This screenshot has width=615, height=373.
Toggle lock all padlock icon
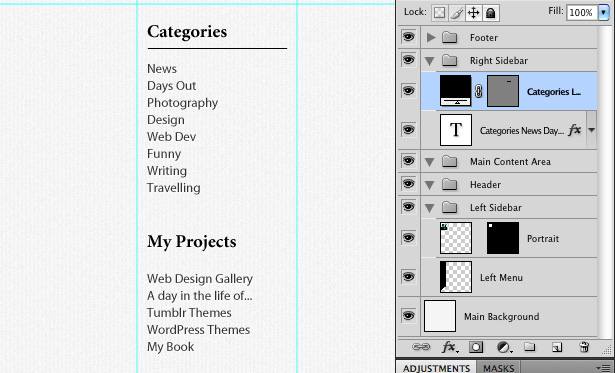click(x=490, y=13)
